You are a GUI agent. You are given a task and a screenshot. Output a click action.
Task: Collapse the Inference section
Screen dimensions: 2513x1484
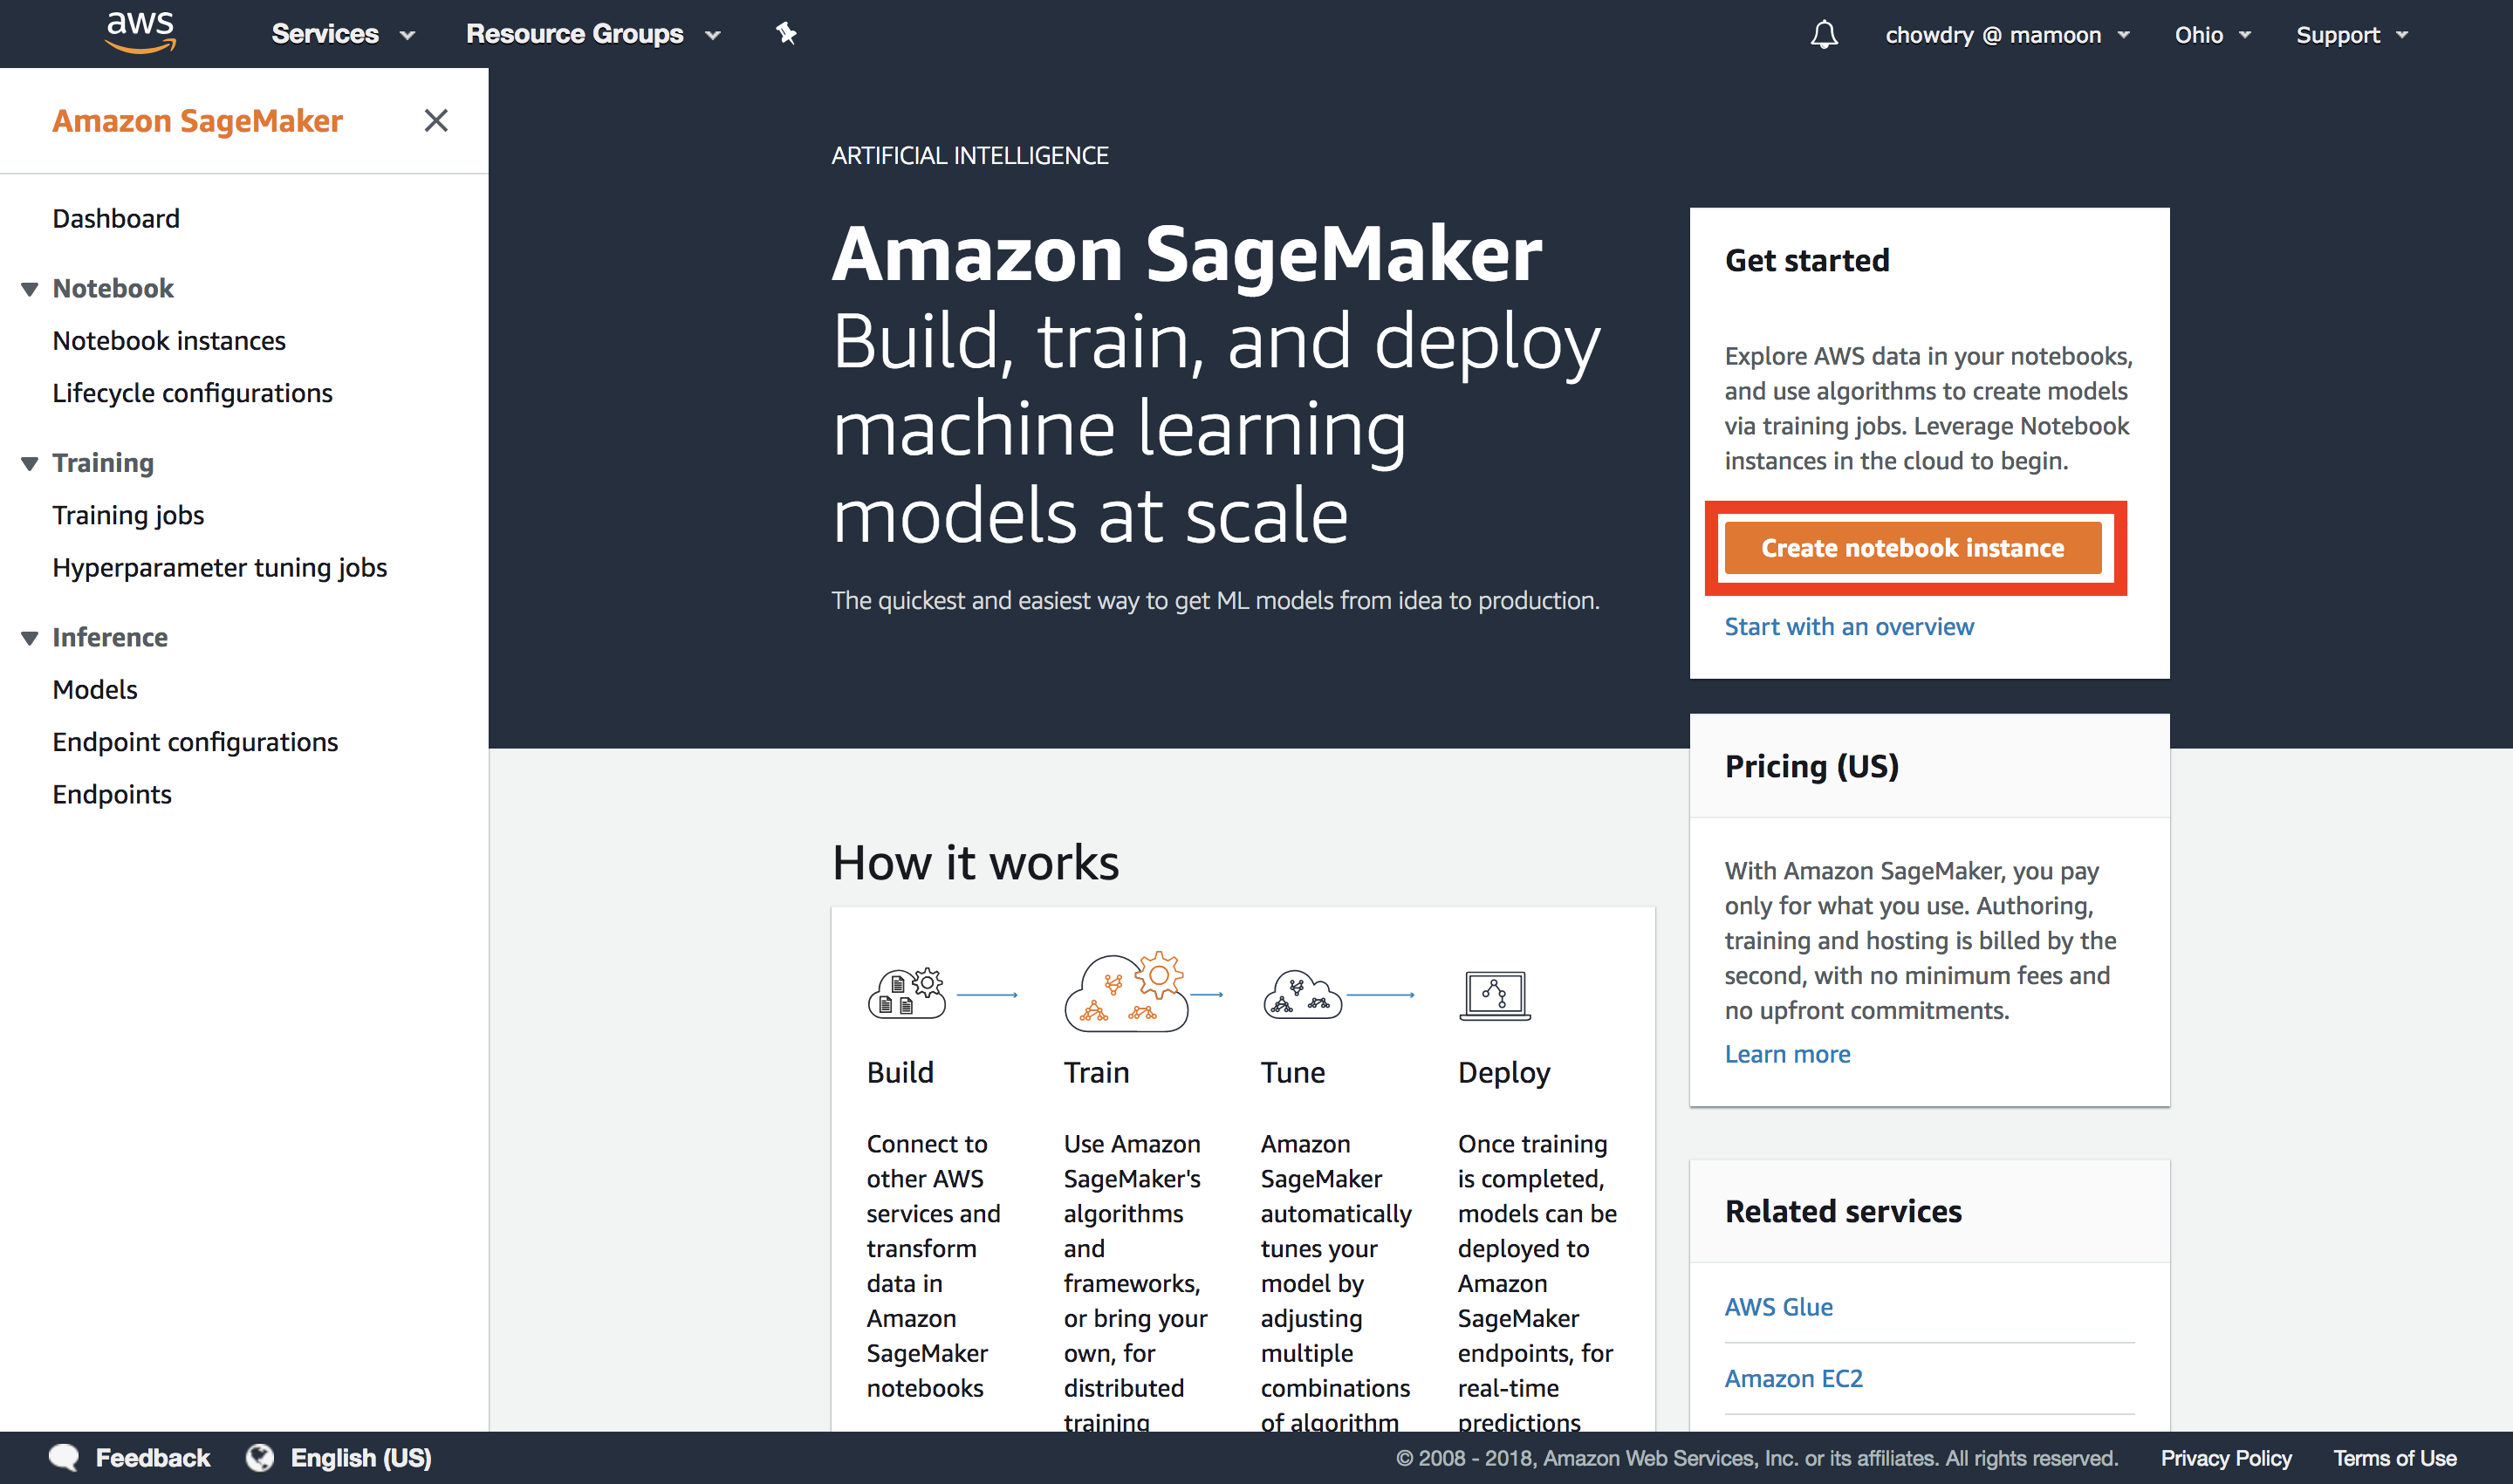29,637
